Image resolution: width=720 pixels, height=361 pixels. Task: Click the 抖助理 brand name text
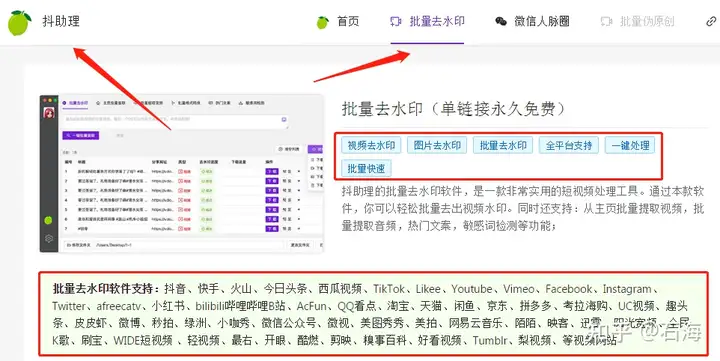click(61, 21)
